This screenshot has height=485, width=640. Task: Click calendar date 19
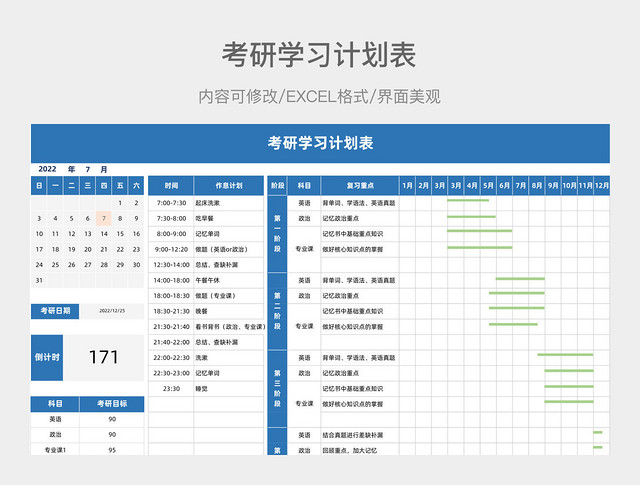(x=71, y=249)
